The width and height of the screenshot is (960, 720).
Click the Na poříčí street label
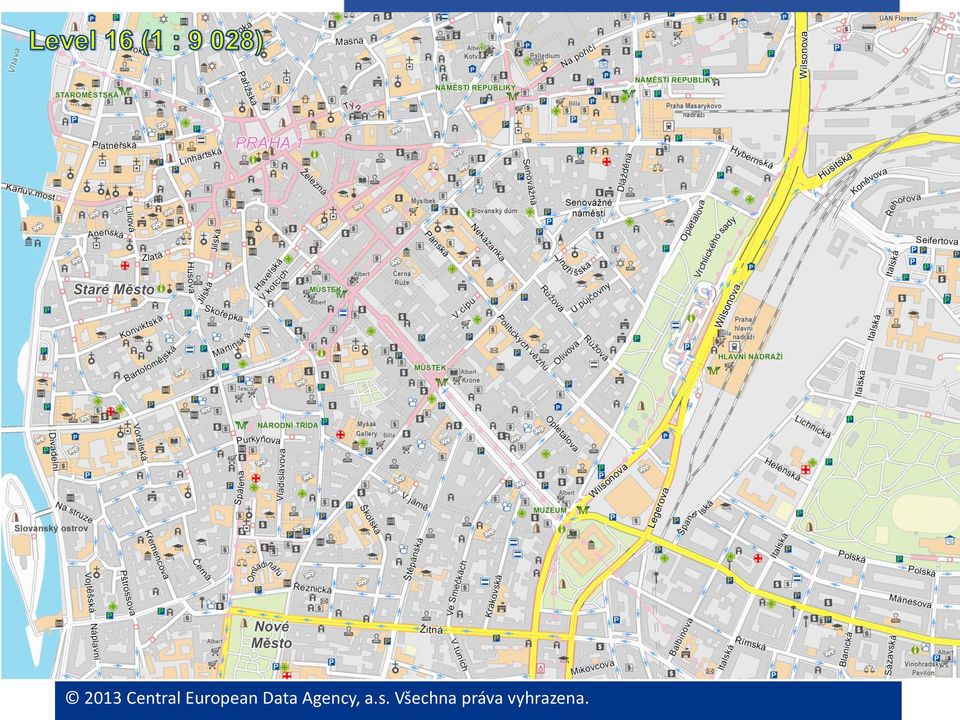[x=576, y=54]
